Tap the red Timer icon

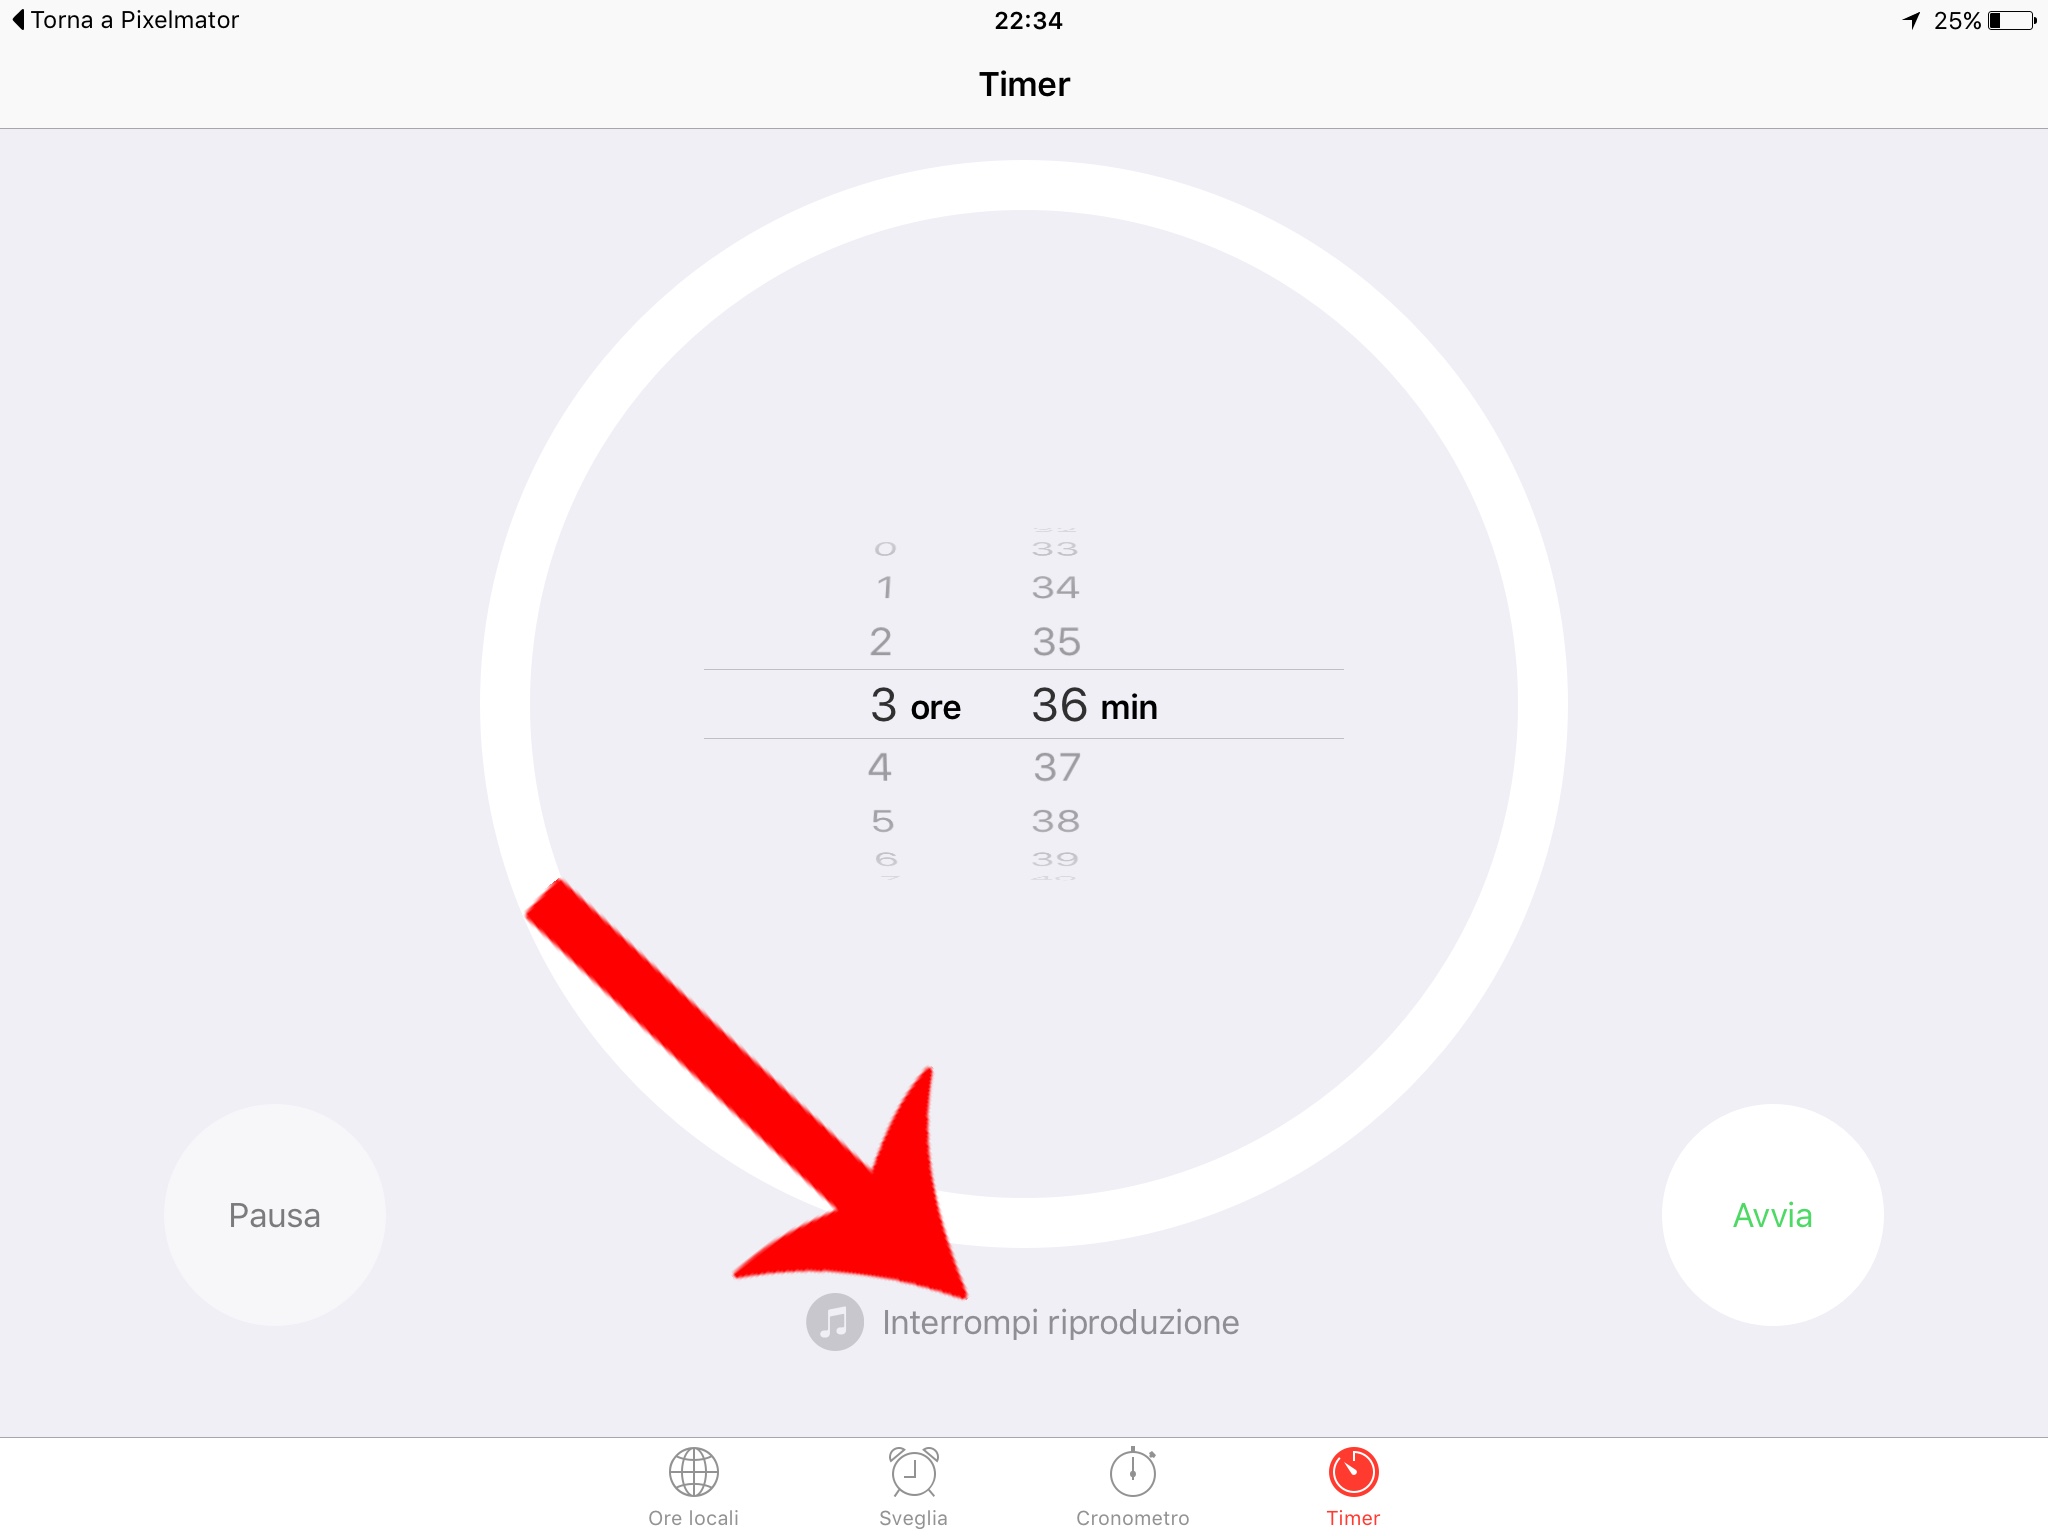[x=1353, y=1472]
